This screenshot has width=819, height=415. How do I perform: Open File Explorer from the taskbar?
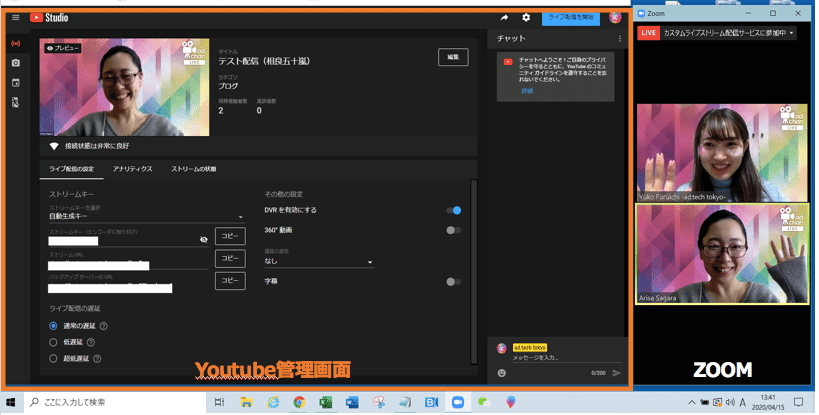pyautogui.click(x=246, y=402)
